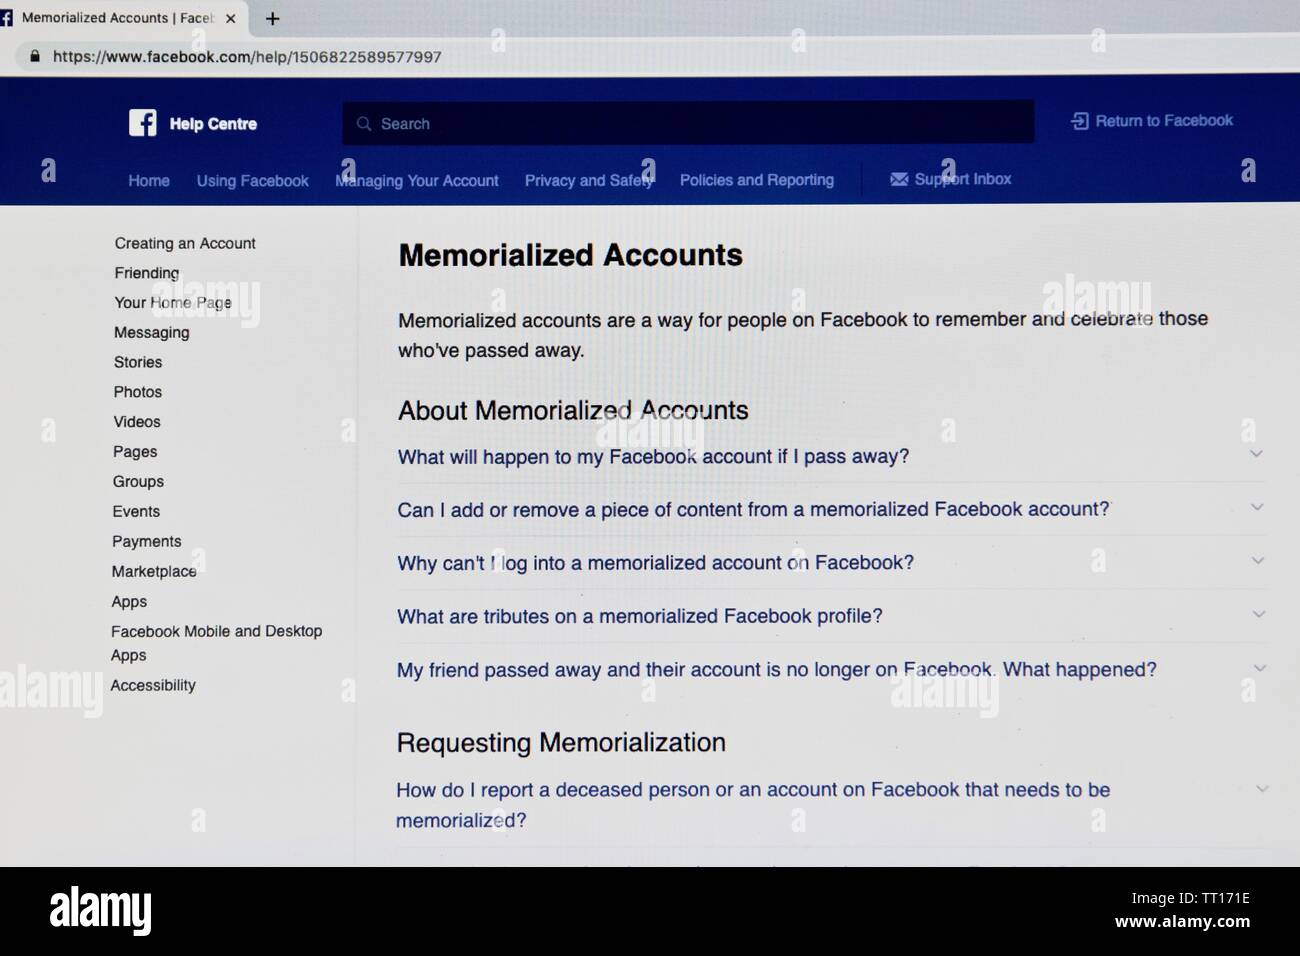
Task: Open the Managing Your Account menu
Action: tap(417, 181)
